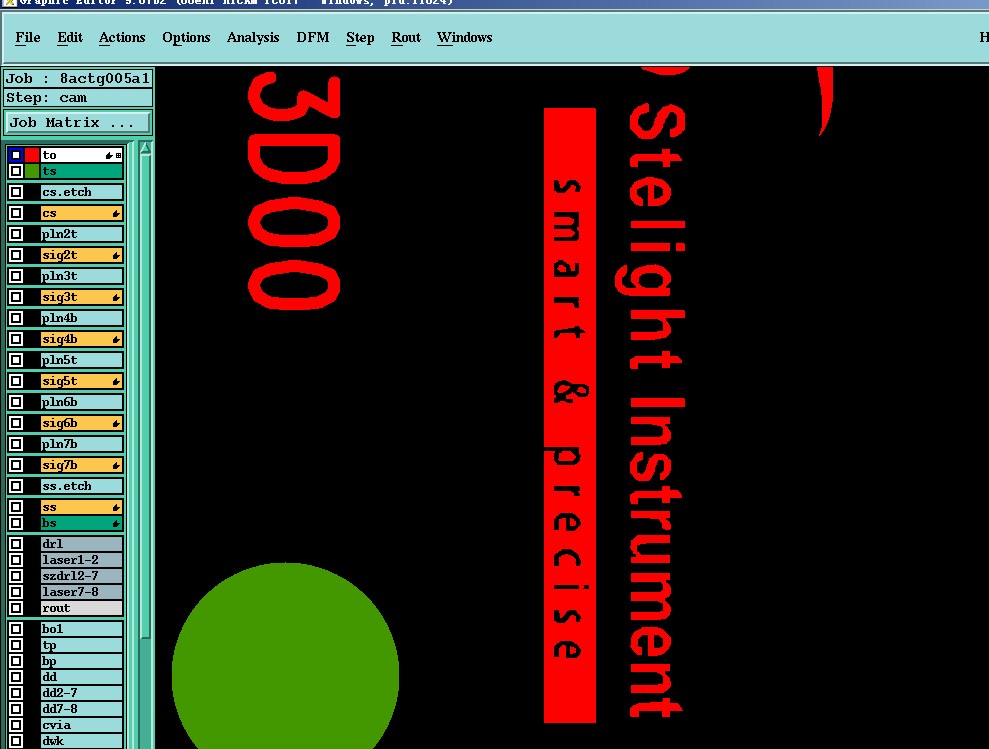The width and height of the screenshot is (989, 749).
Task: Select the 'Step: cam' field
Action: [x=78, y=98]
